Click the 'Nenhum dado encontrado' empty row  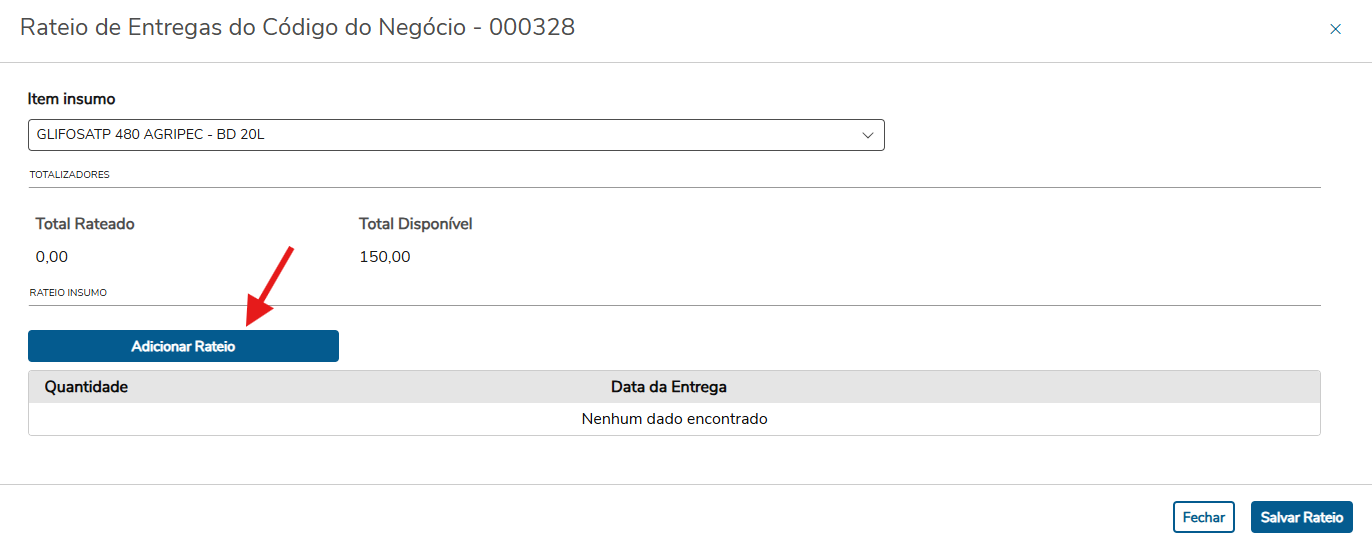click(674, 419)
